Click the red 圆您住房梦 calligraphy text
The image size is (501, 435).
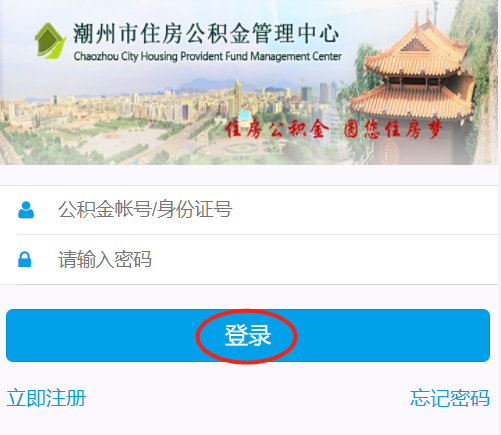pos(393,129)
